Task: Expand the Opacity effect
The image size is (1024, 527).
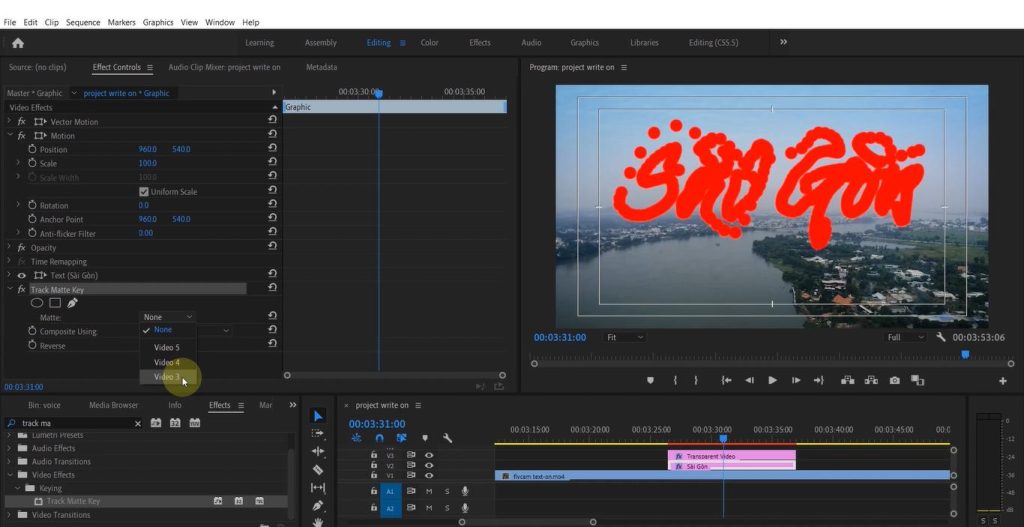Action: click(x=10, y=248)
